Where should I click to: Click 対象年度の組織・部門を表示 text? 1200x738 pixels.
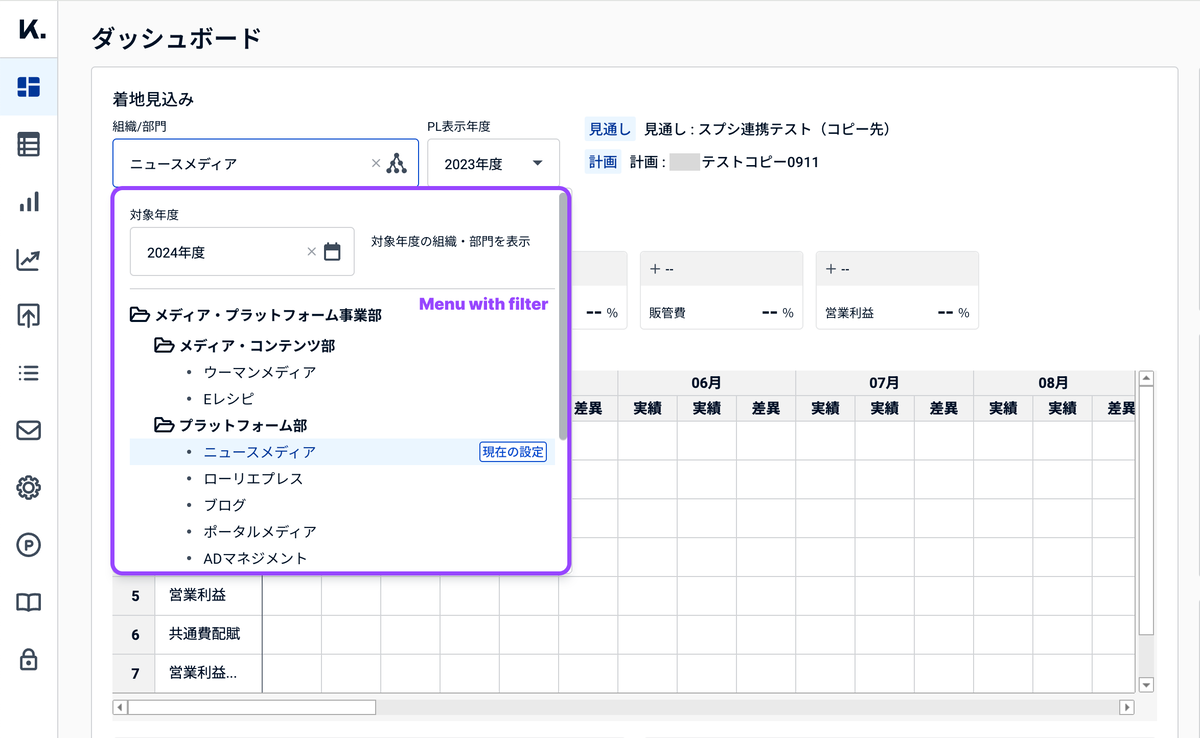coord(450,241)
